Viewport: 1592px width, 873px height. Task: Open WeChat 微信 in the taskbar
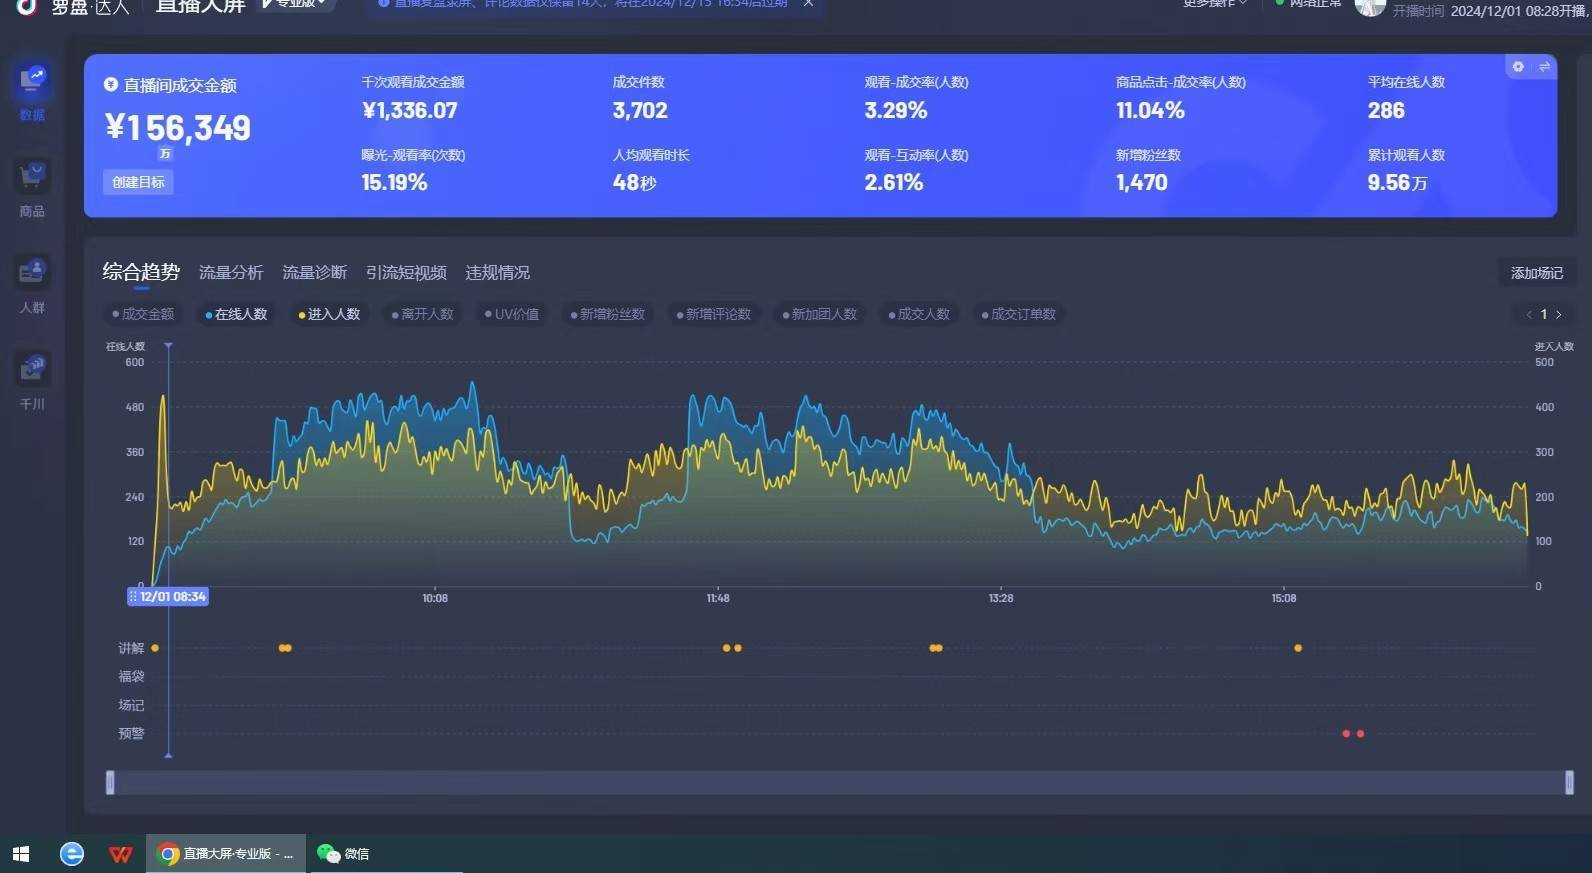[343, 853]
